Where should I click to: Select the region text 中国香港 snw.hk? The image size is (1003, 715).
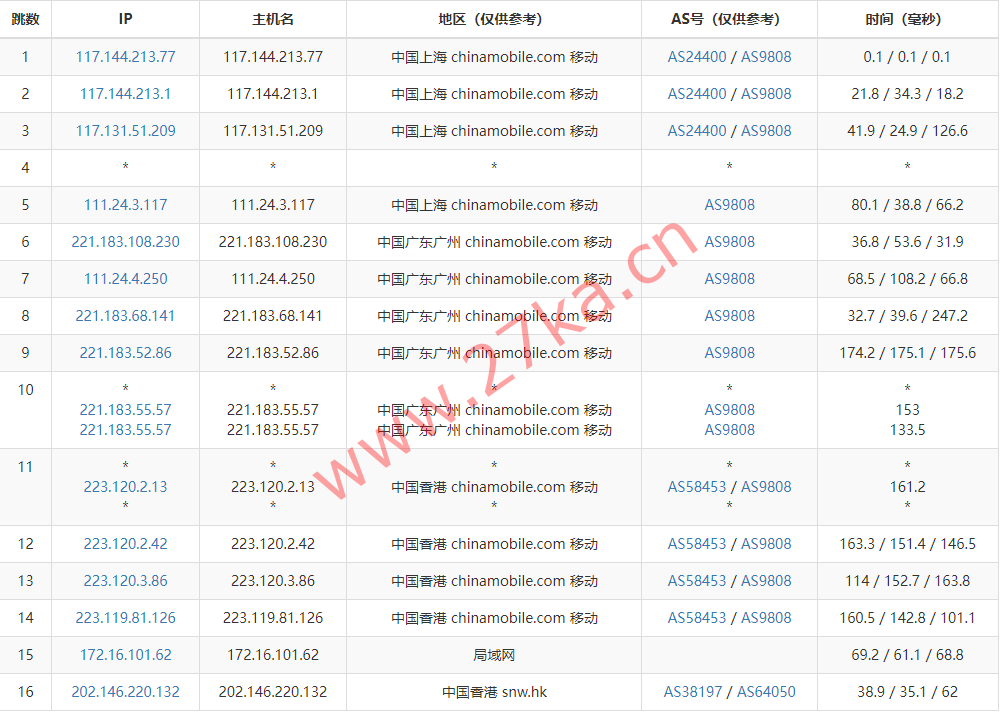coord(494,692)
